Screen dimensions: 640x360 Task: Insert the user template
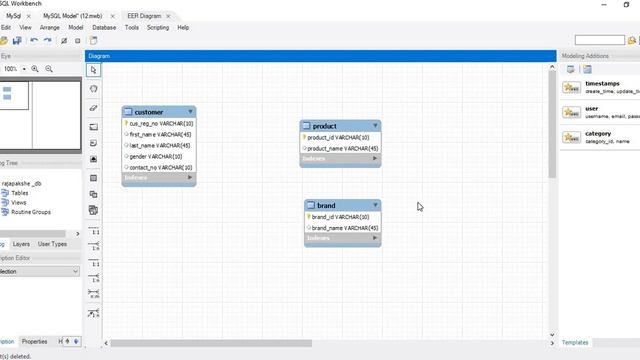pyautogui.click(x=600, y=112)
